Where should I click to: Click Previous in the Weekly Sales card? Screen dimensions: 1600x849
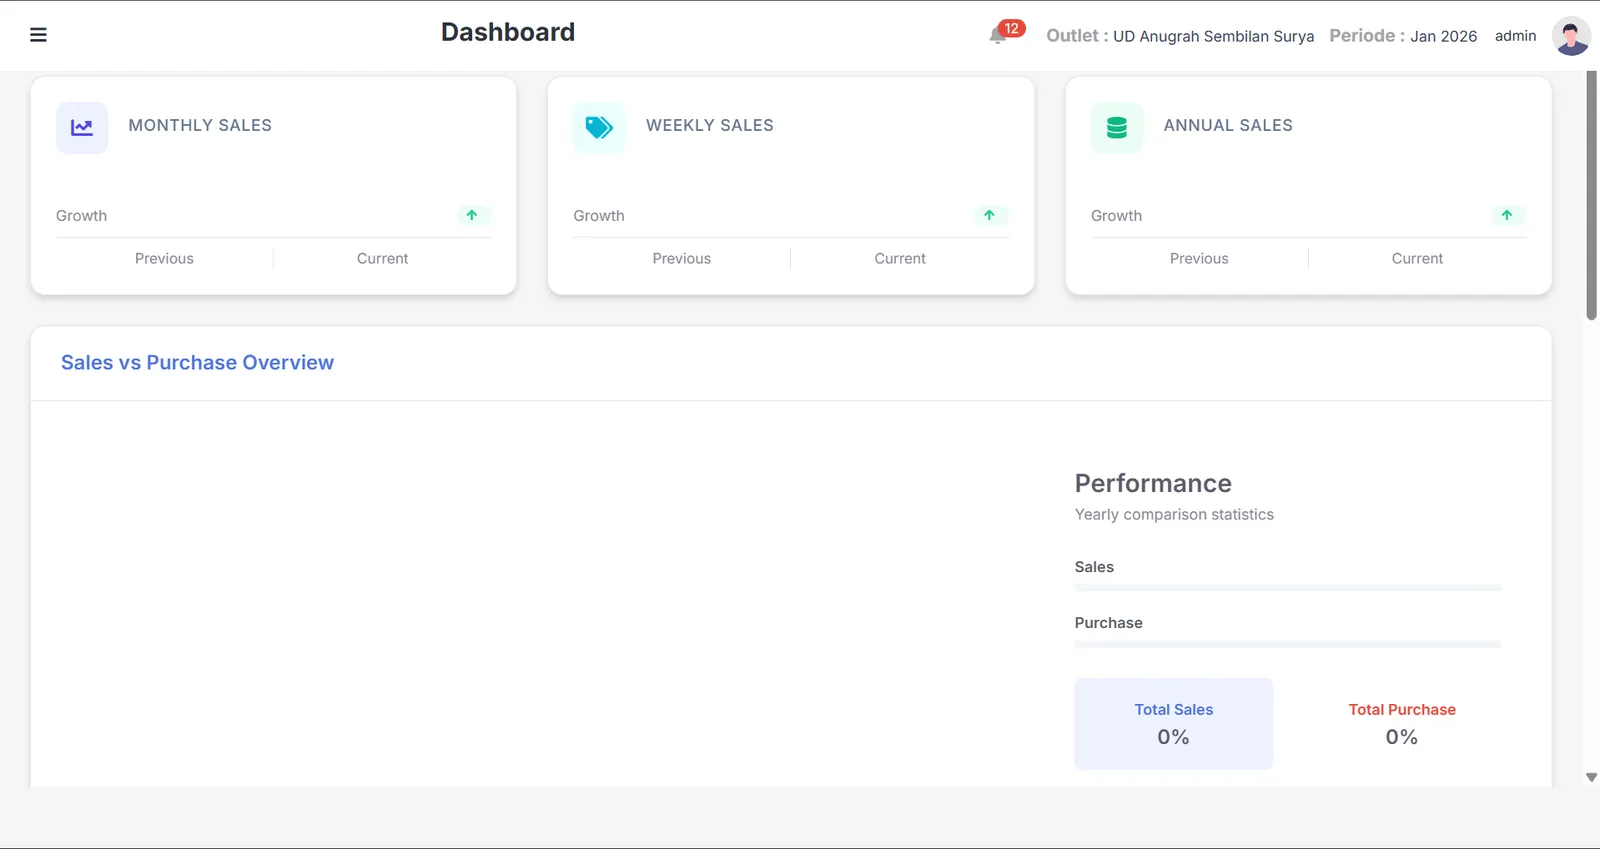tap(681, 258)
